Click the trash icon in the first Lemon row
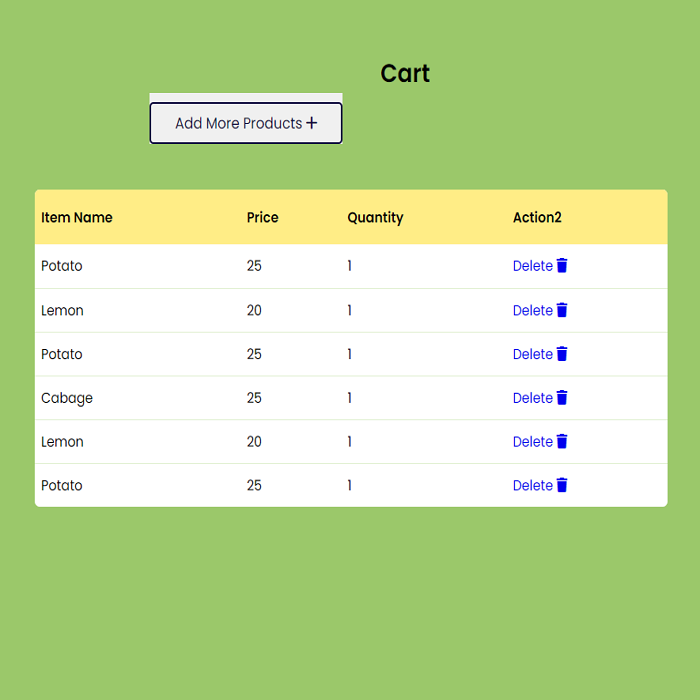The width and height of the screenshot is (700, 700). coord(562,310)
